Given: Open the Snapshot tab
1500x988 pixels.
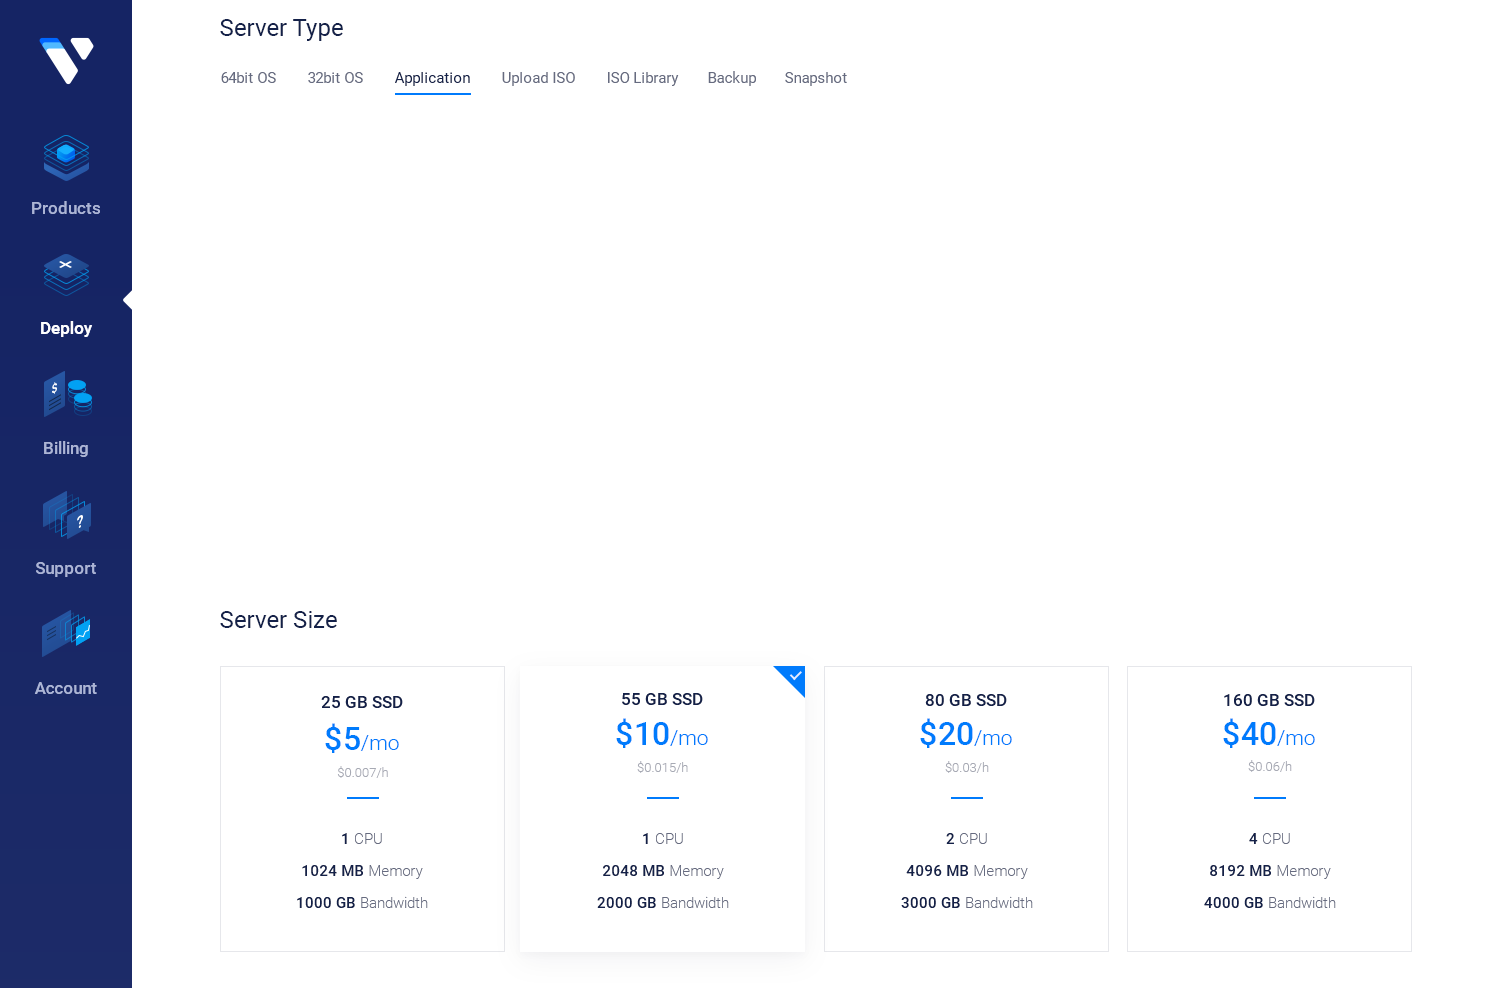Looking at the screenshot, I should coord(815,78).
